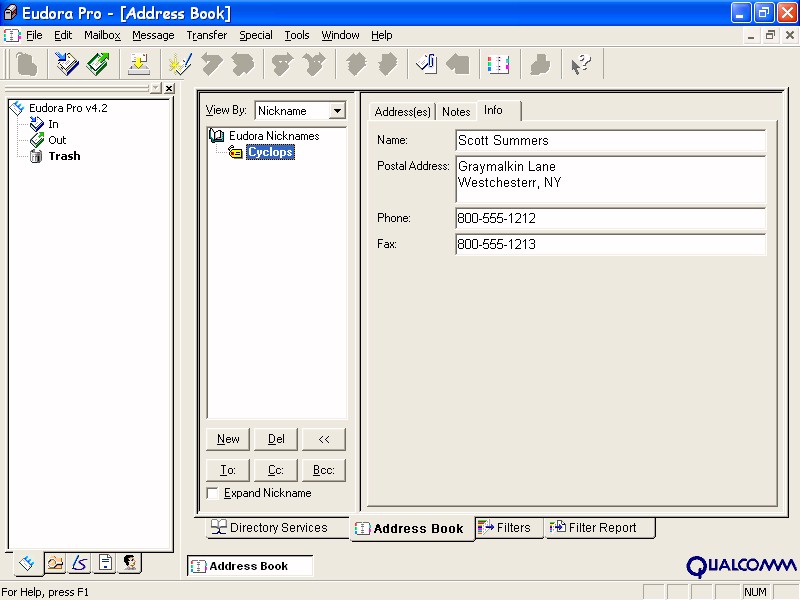Click the side panel dropdown arrow button

point(156,88)
